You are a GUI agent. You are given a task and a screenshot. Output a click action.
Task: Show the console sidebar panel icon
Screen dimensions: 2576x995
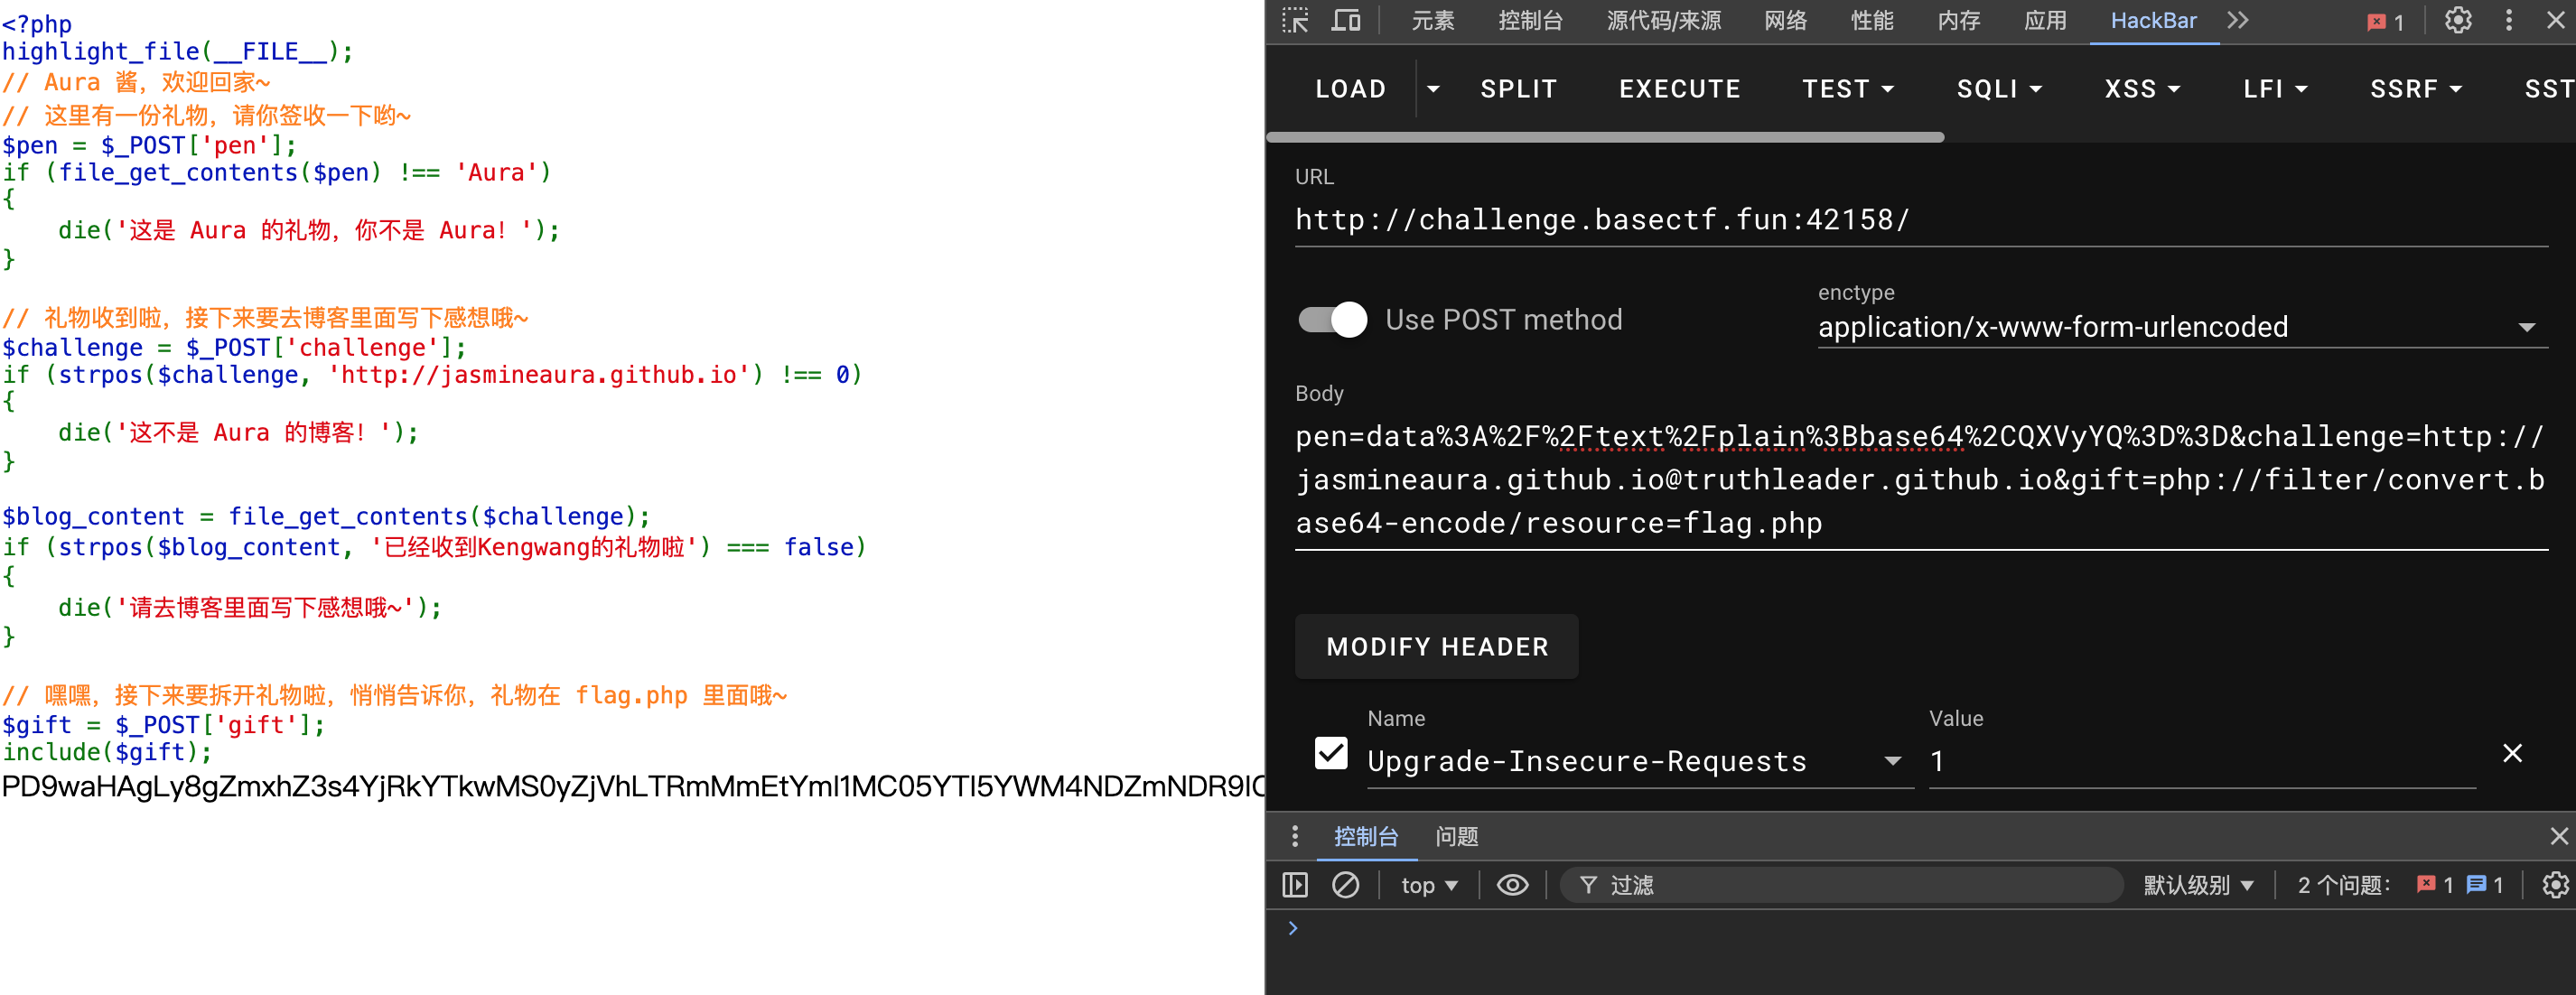coord(1295,885)
